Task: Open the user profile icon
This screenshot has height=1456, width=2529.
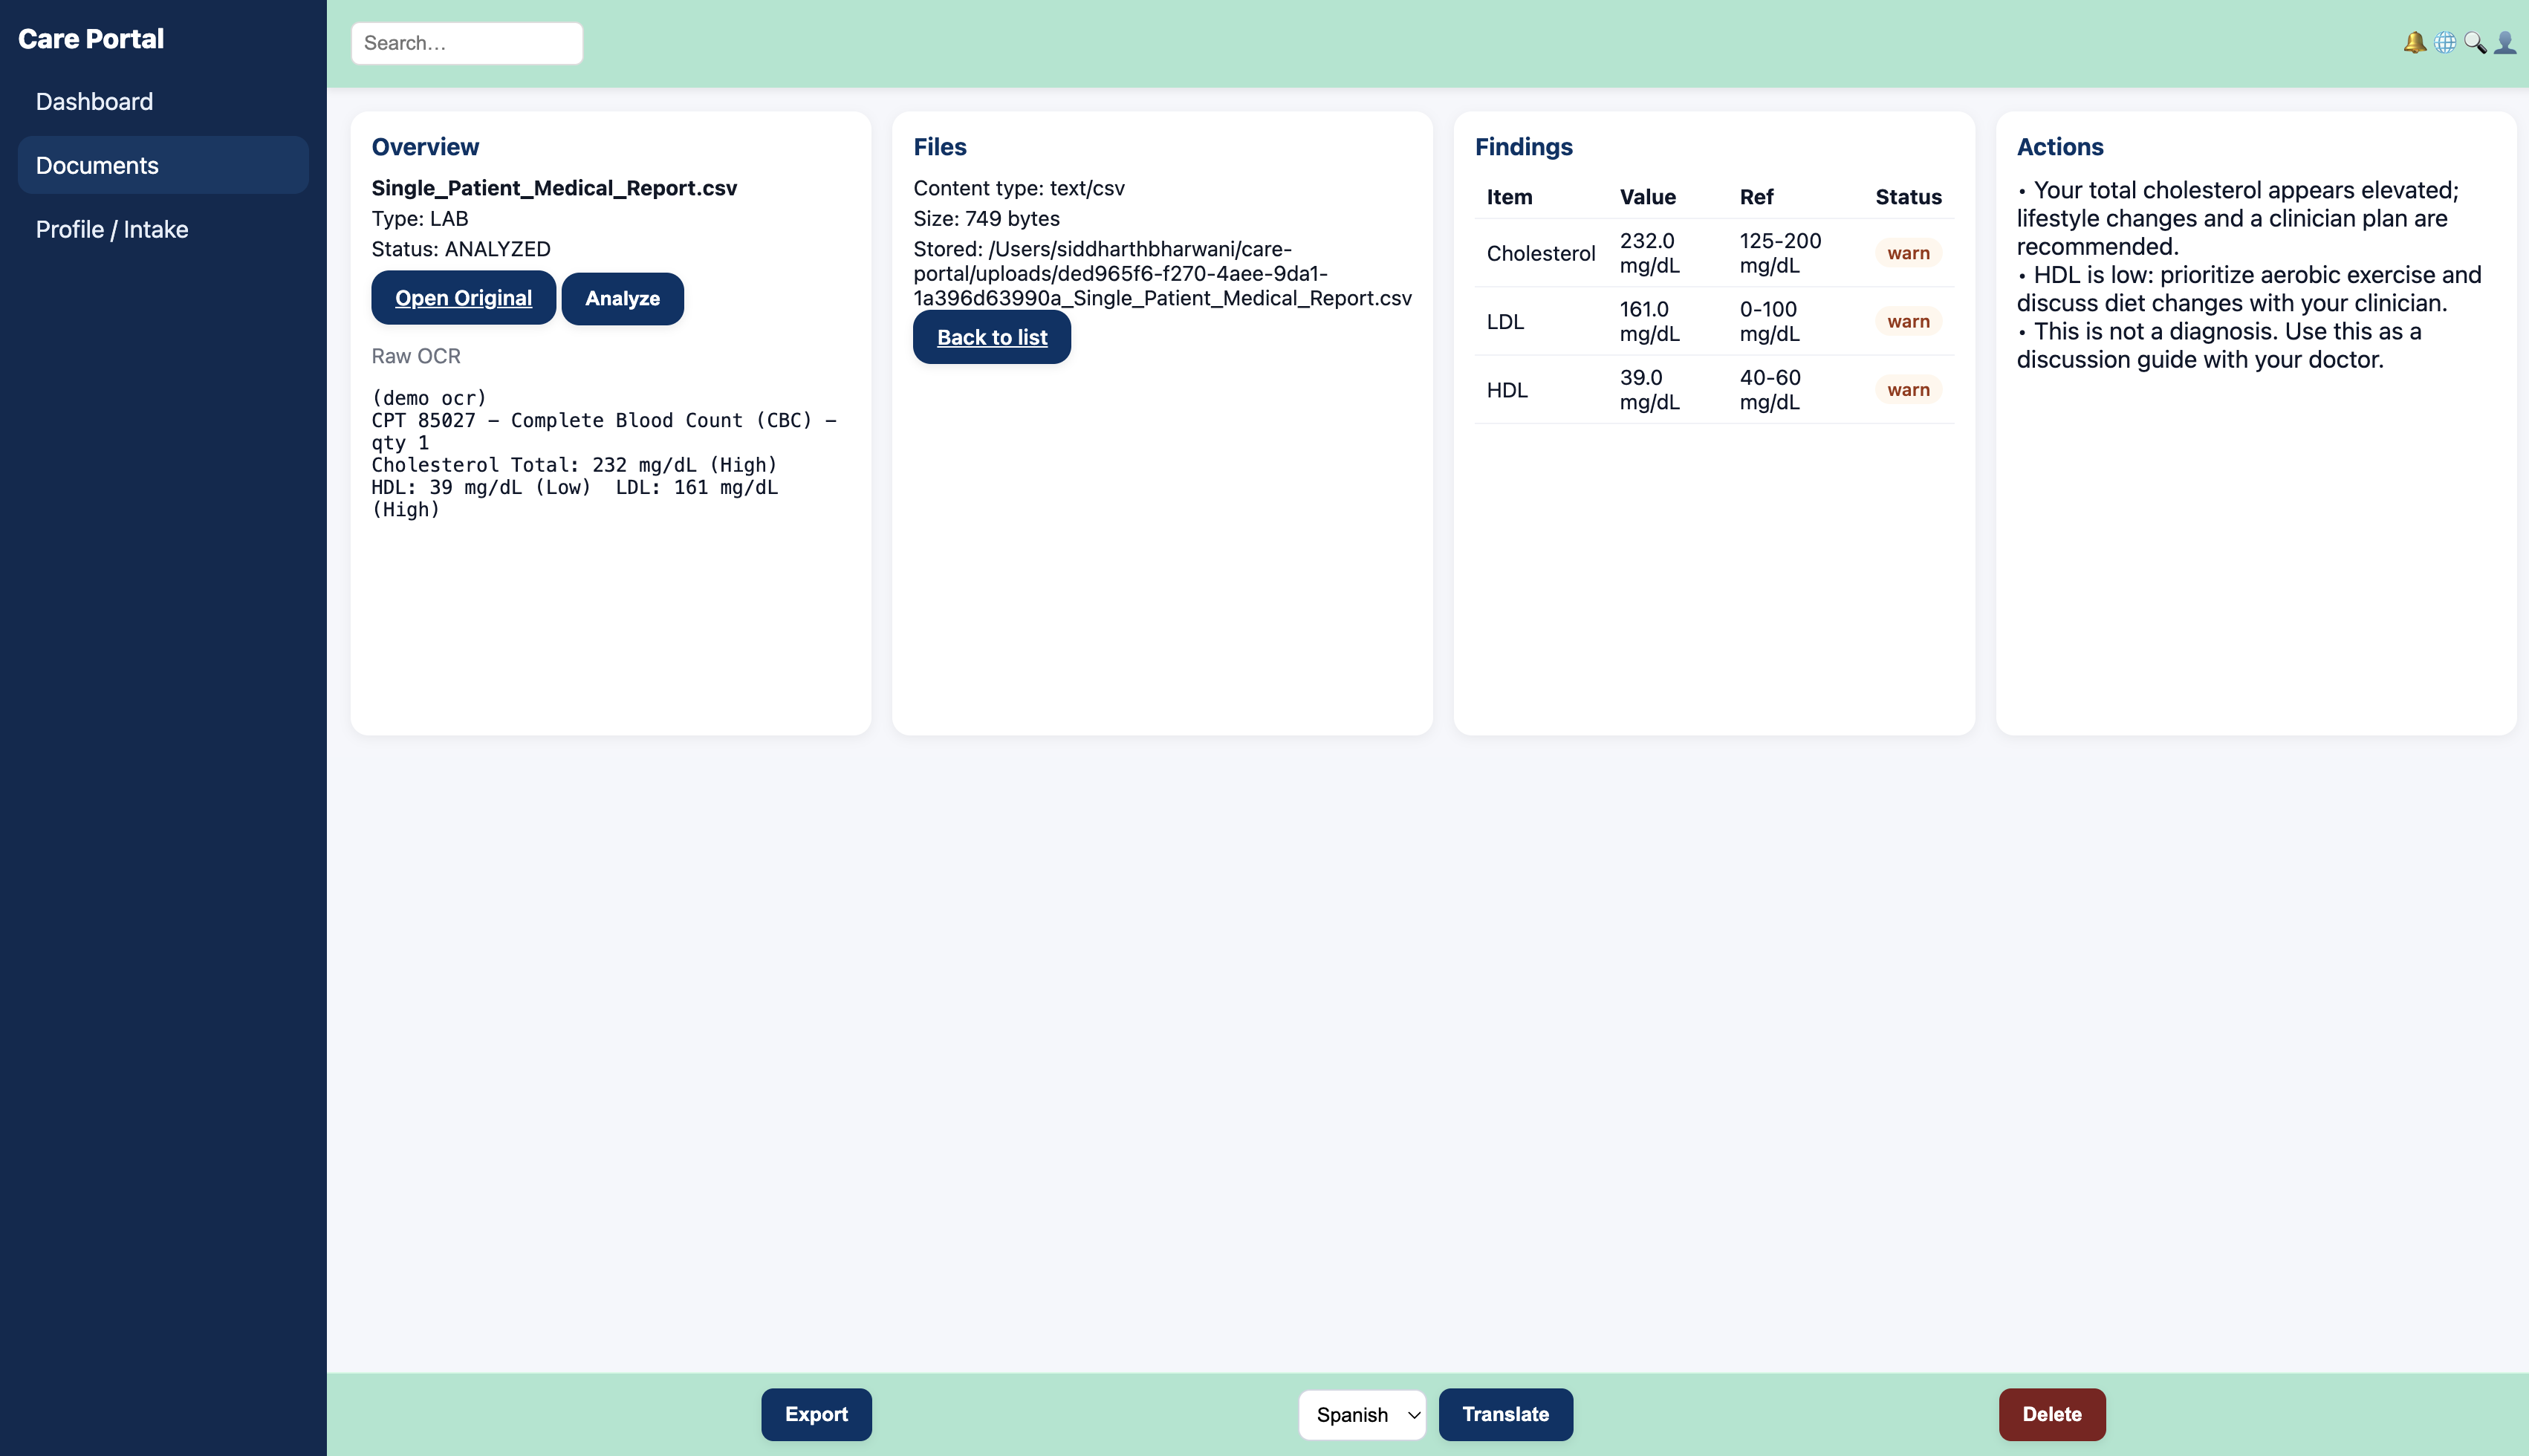Action: [2505, 43]
